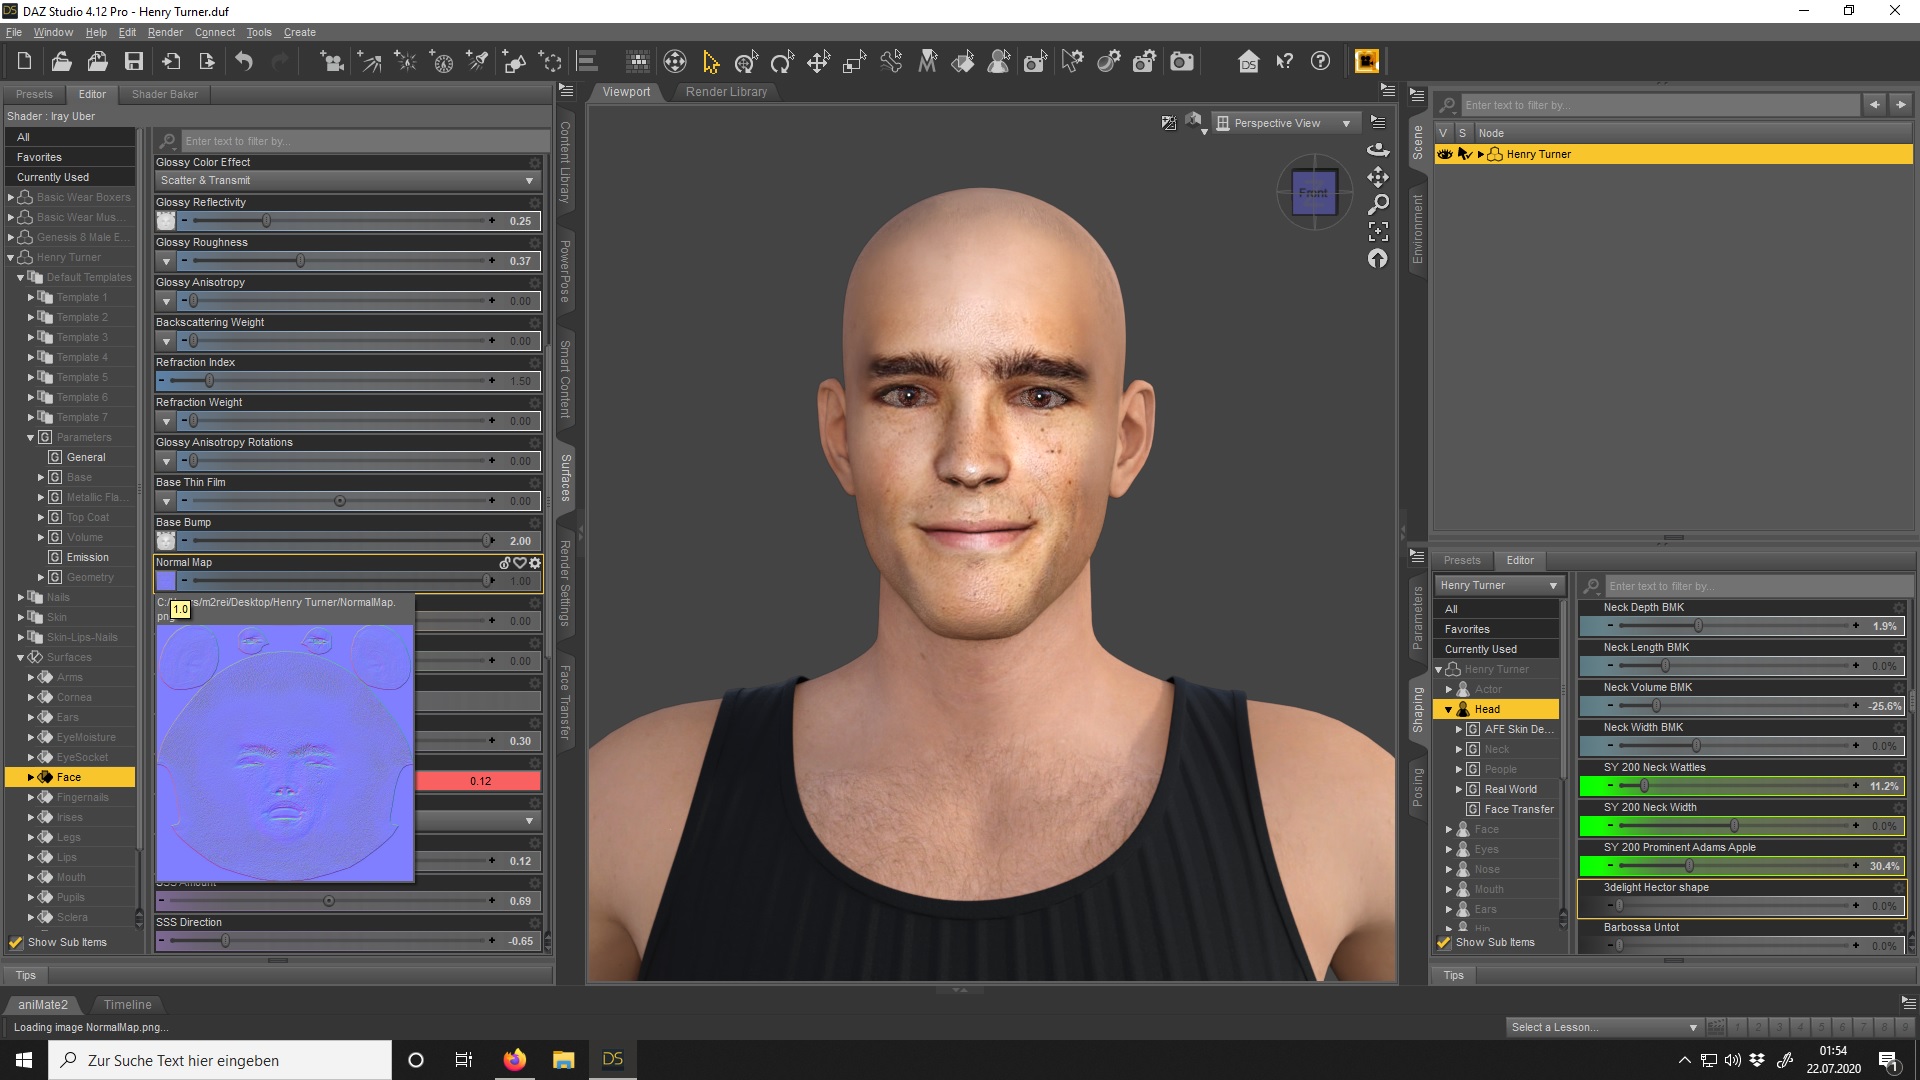Click the Help question mark icon

click(x=1320, y=62)
